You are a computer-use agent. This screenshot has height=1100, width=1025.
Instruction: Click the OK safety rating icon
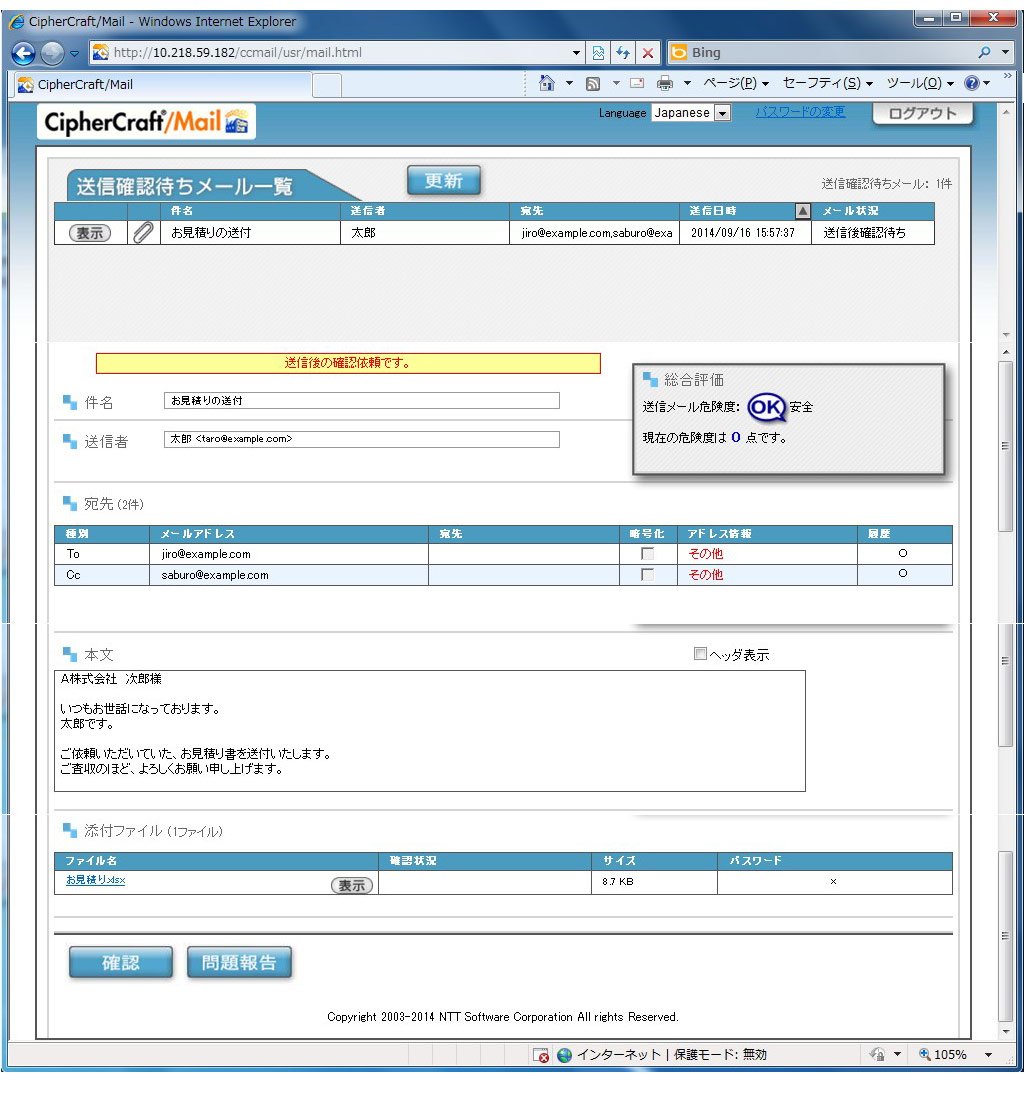(x=765, y=407)
